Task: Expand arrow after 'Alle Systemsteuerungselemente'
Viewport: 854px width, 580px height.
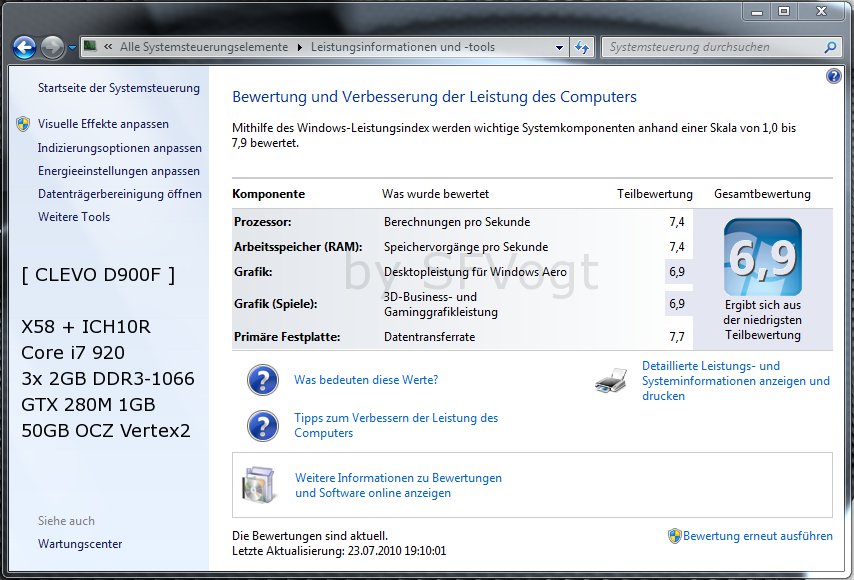Action: 300,47
